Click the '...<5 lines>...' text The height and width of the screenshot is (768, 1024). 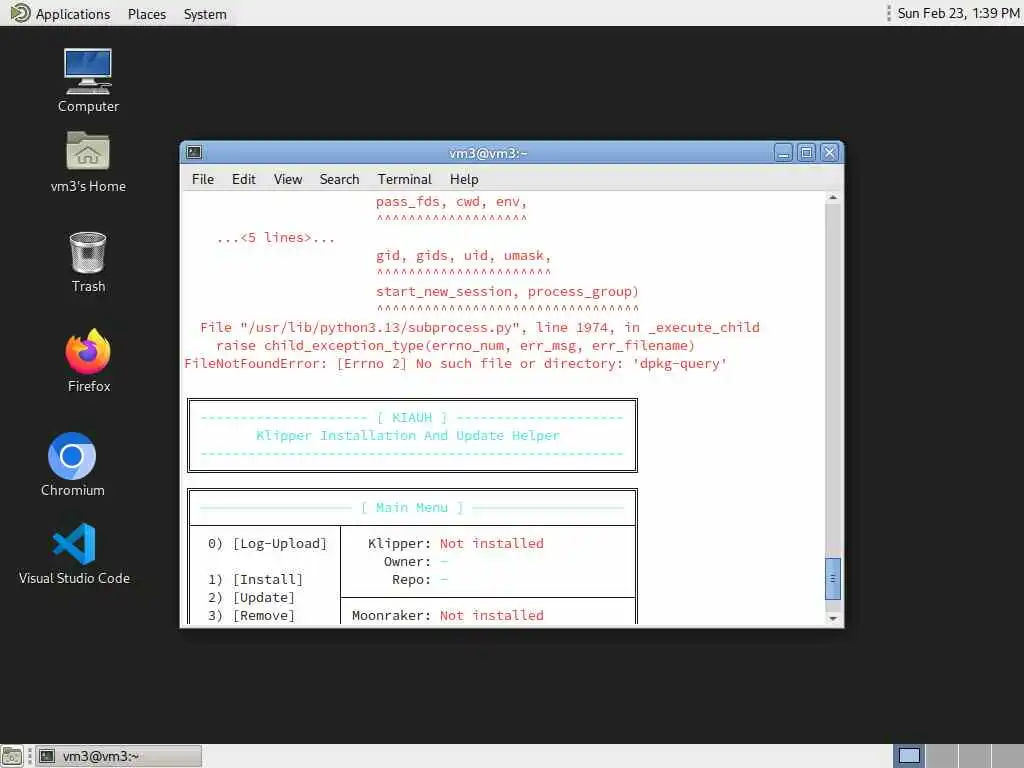pyautogui.click(x=276, y=238)
